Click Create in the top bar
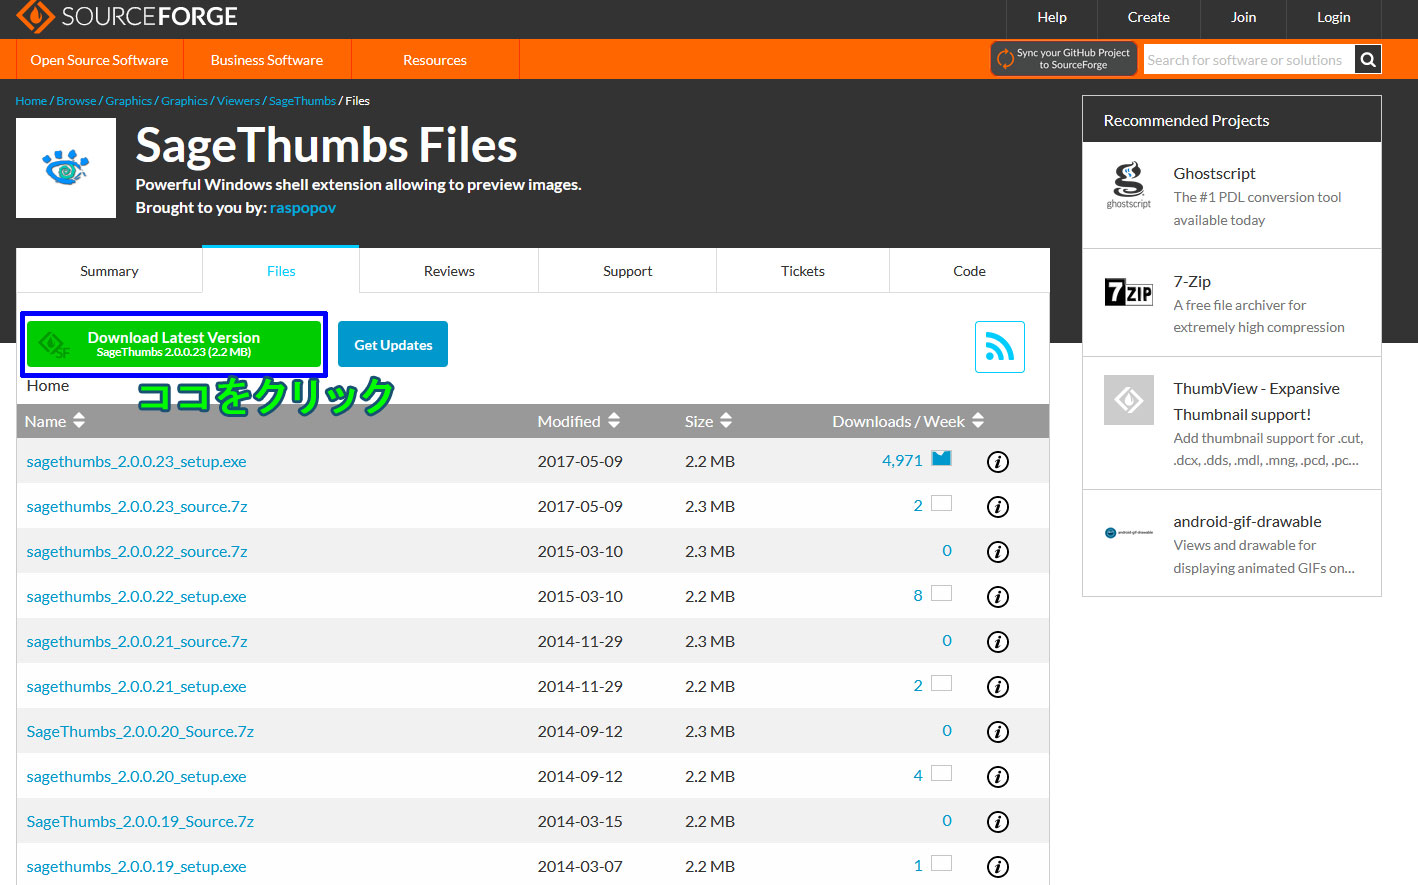The width and height of the screenshot is (1418, 885). point(1148,17)
